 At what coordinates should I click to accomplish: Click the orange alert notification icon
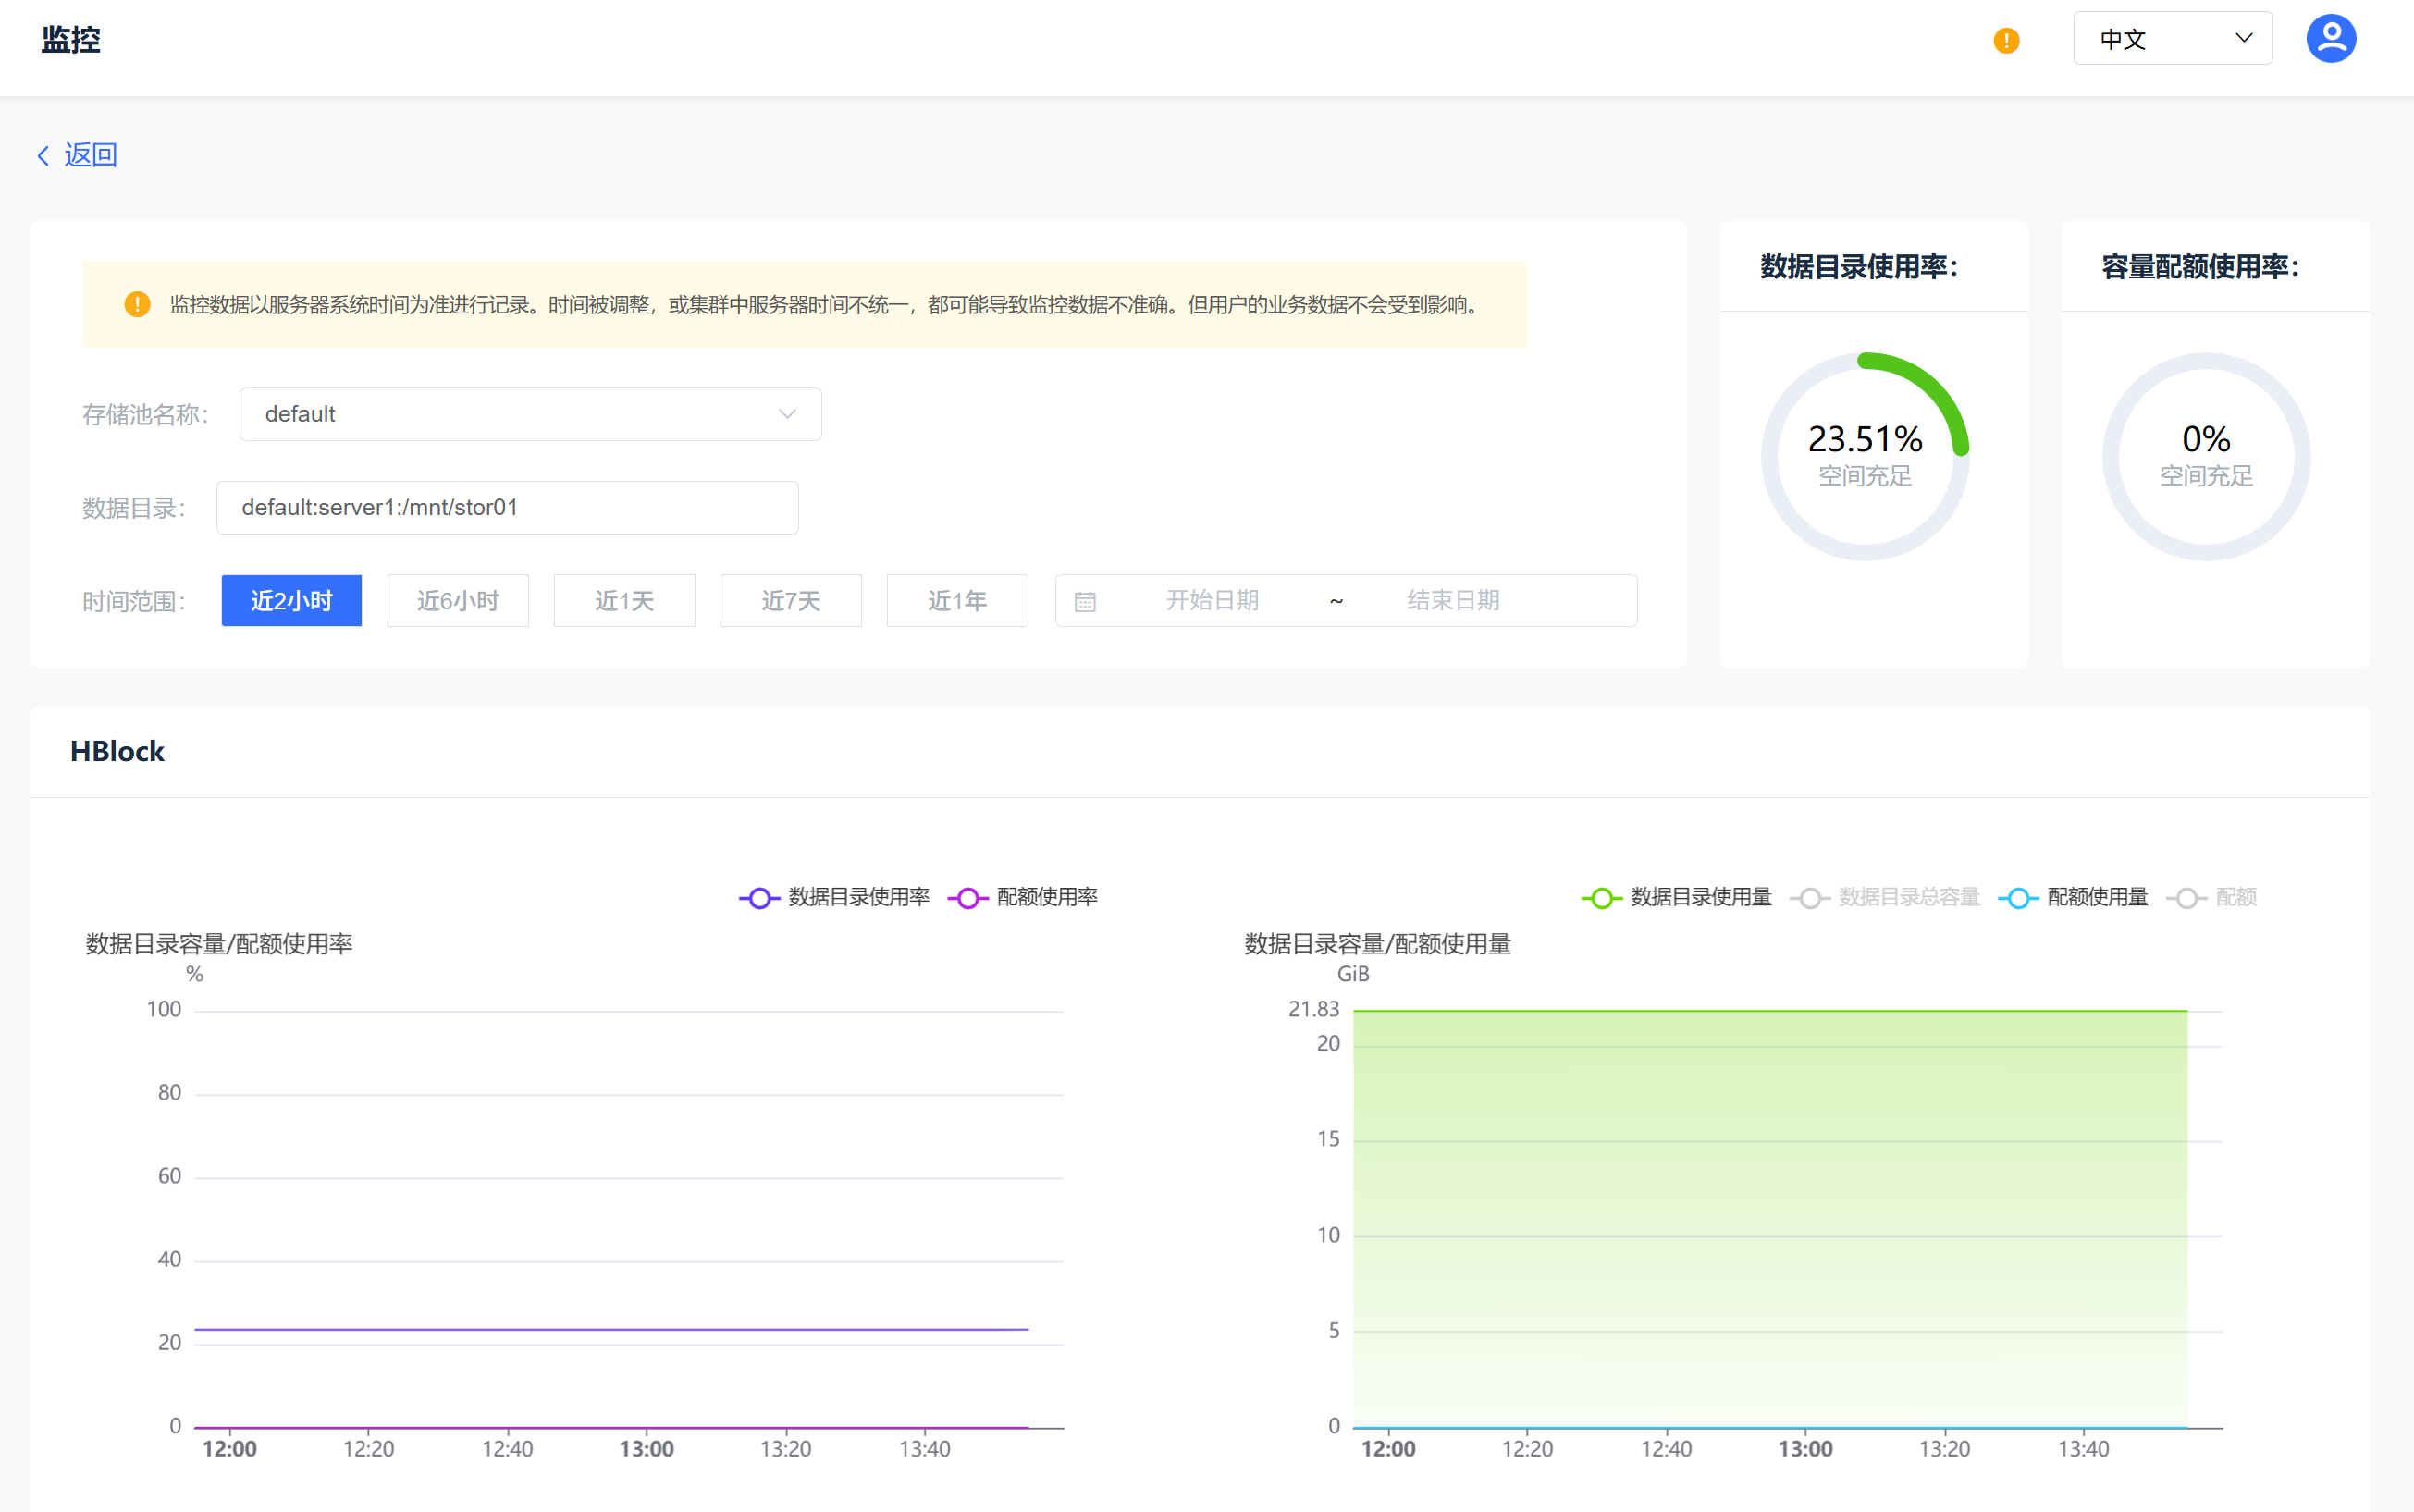click(2005, 40)
